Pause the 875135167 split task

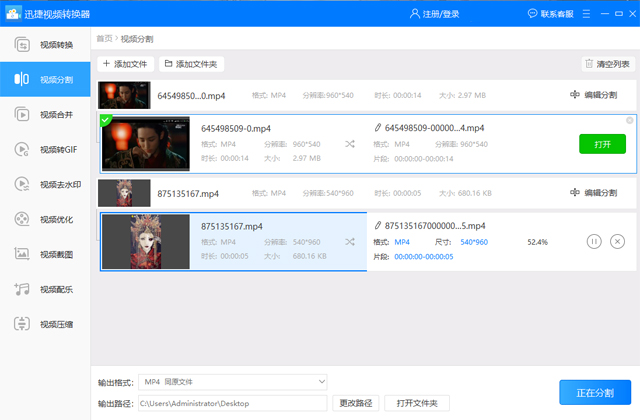click(594, 242)
